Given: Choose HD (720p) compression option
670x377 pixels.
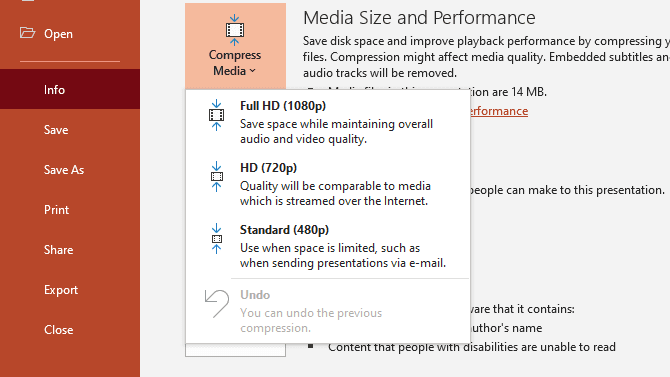Looking at the screenshot, I should click(x=328, y=184).
